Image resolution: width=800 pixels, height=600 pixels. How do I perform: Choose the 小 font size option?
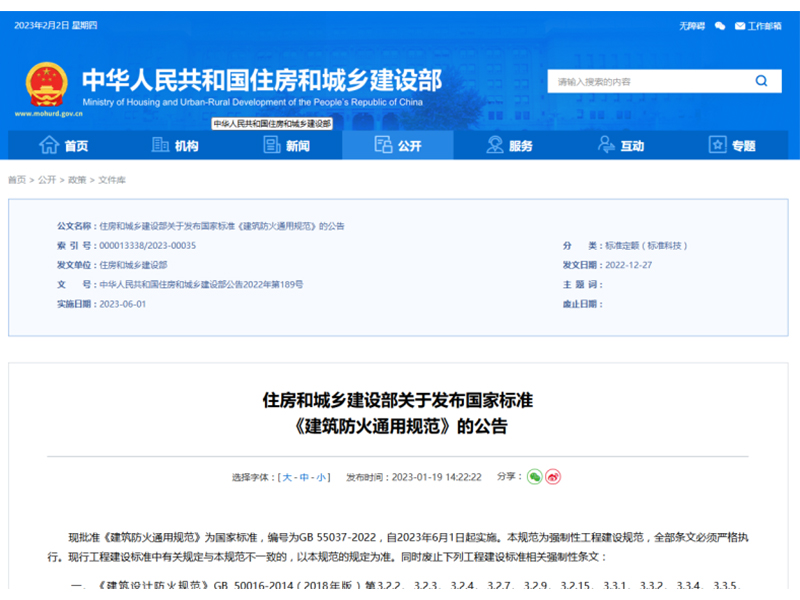tap(321, 478)
